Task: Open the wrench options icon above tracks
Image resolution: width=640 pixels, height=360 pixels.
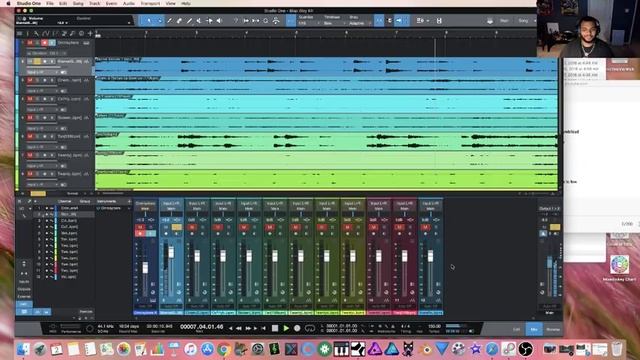Action: (36, 33)
